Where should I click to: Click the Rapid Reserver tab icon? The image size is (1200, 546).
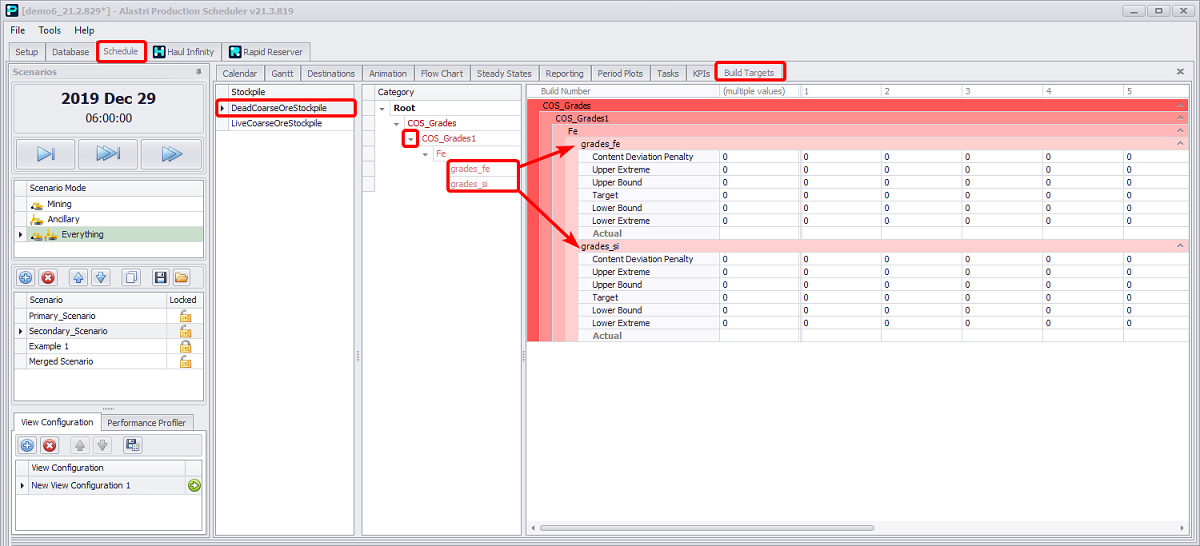235,52
